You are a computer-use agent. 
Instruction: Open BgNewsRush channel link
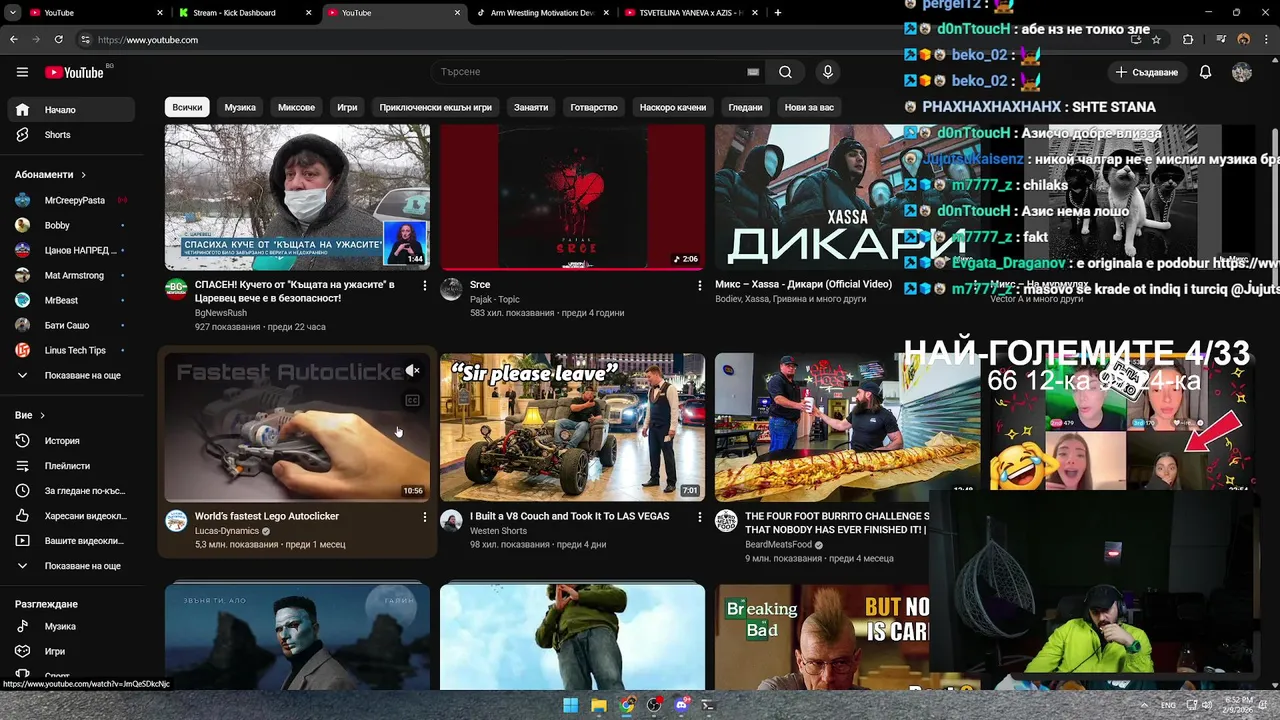coord(221,313)
